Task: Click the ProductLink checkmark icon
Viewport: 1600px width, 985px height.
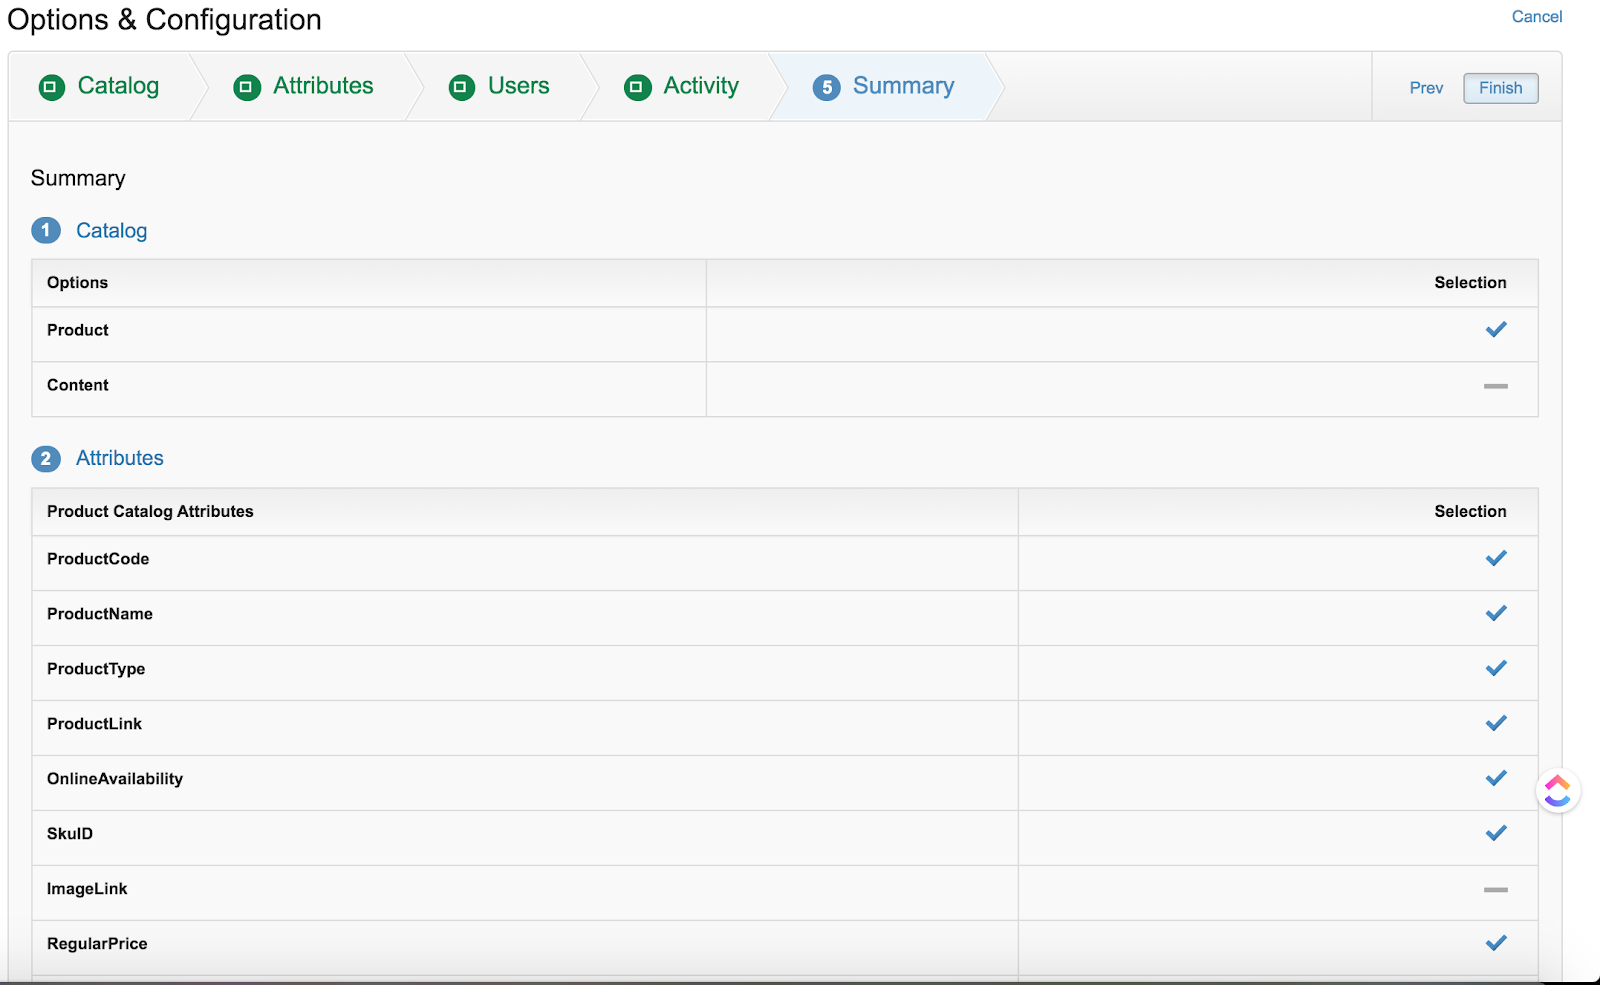Action: 1496,724
